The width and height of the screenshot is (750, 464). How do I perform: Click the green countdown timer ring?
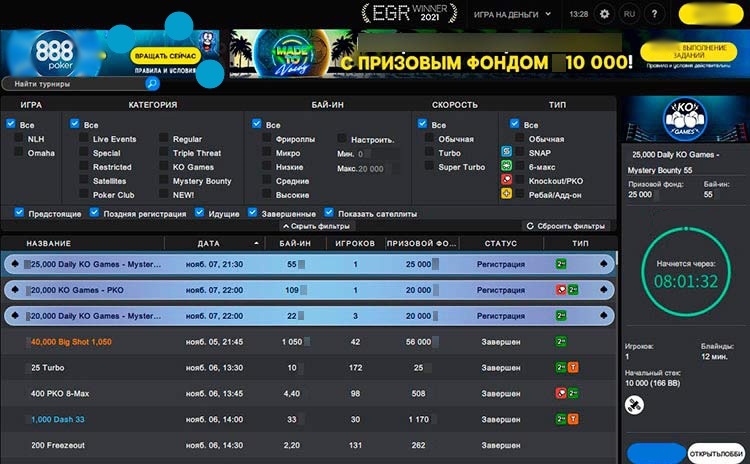coord(686,273)
